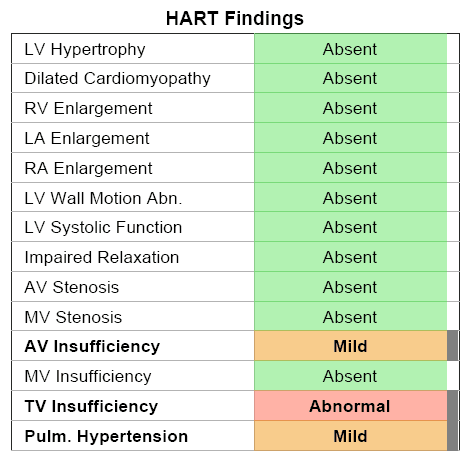Select the AV Stenosis finding label
Screen dimensions: 465x455
(71, 287)
